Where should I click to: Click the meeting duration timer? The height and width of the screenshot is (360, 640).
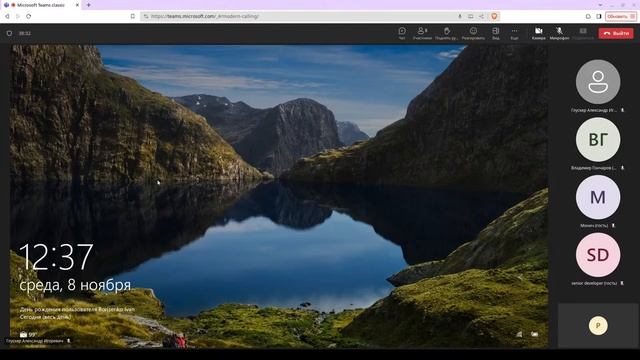point(24,33)
